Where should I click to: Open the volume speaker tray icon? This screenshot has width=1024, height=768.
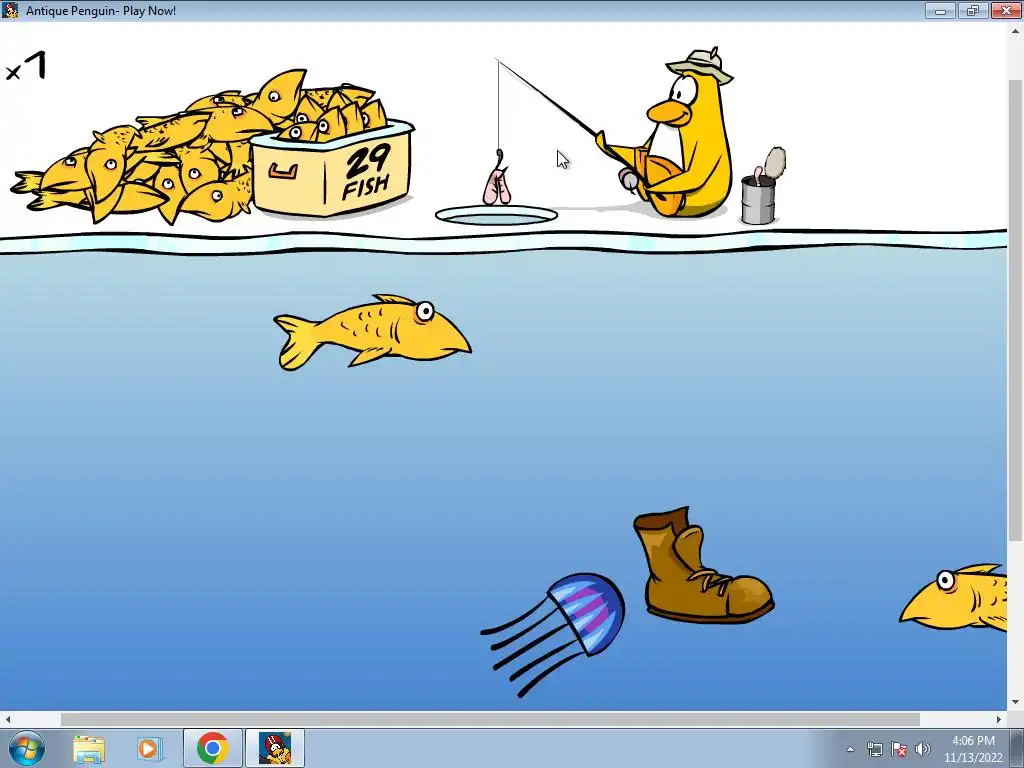coord(923,749)
